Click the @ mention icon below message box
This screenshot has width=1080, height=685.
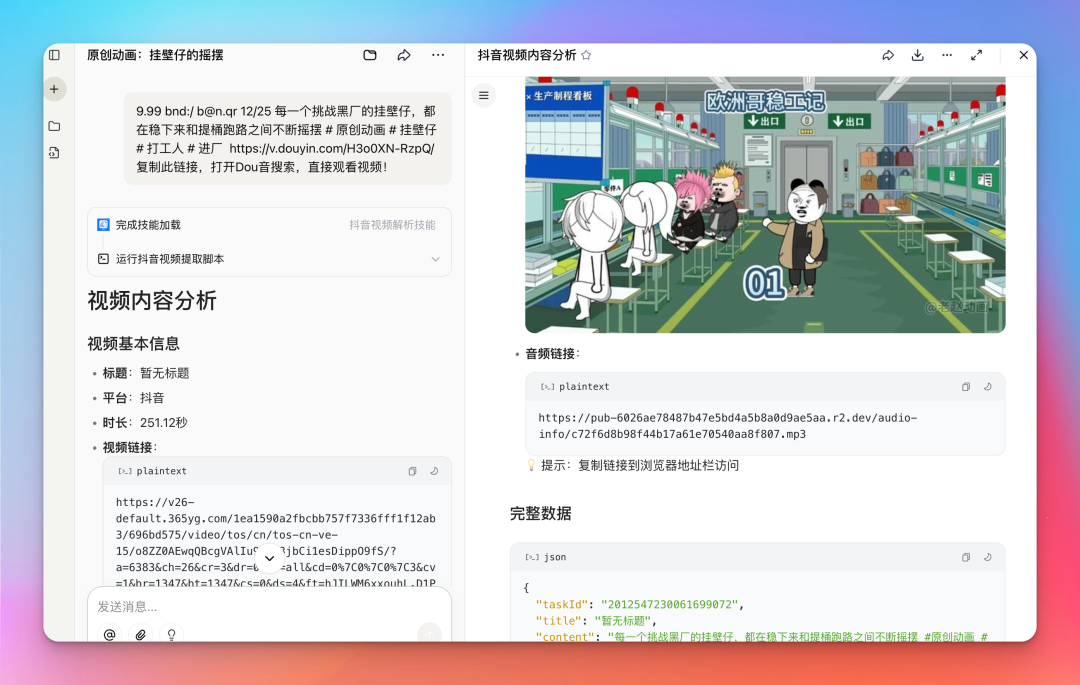tap(110, 634)
